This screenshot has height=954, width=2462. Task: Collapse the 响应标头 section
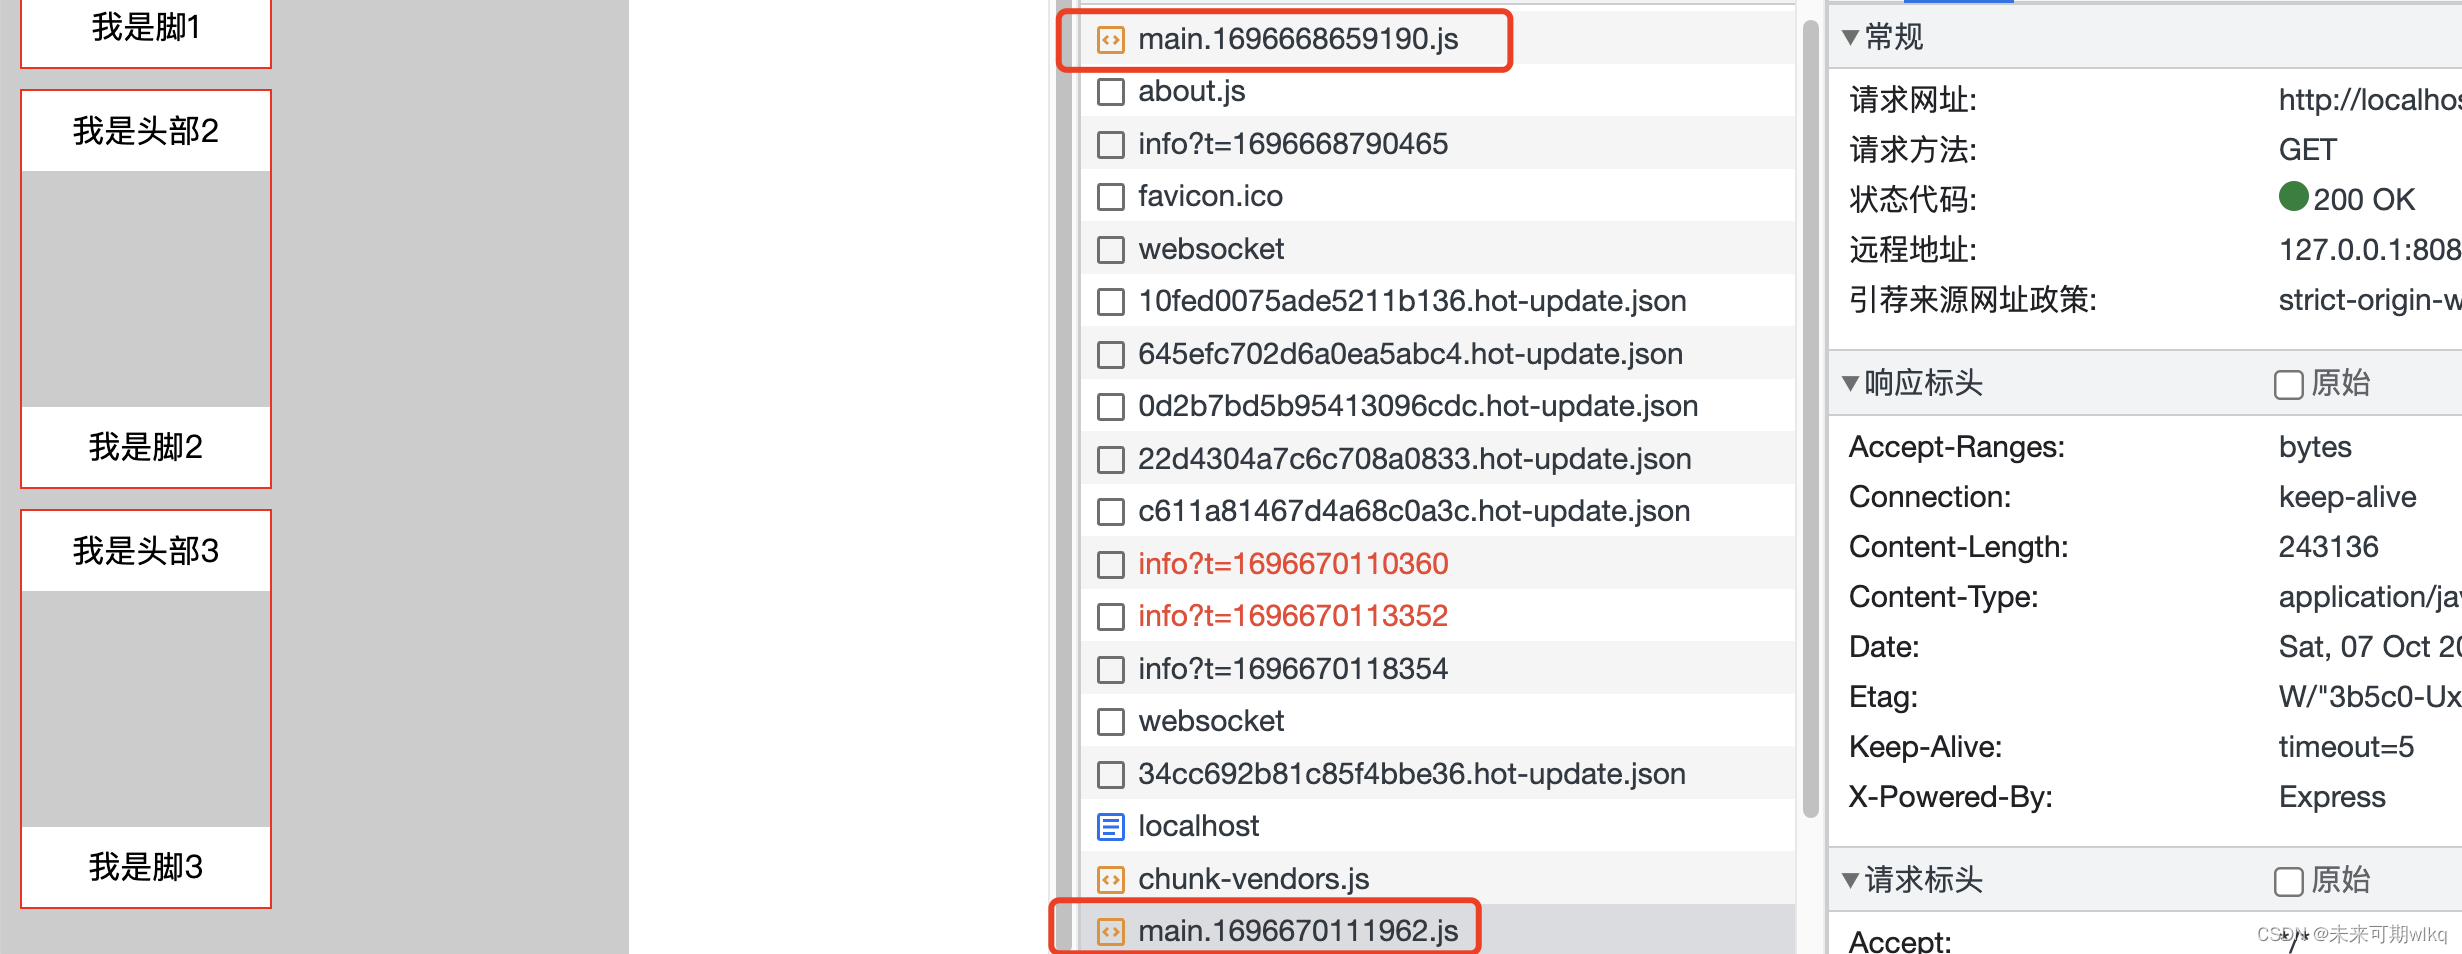(1850, 384)
